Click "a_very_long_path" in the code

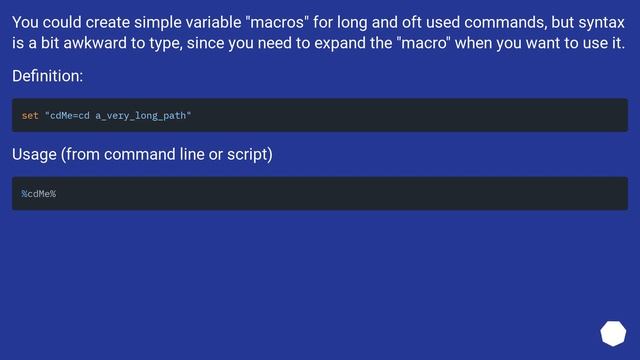click(141, 116)
